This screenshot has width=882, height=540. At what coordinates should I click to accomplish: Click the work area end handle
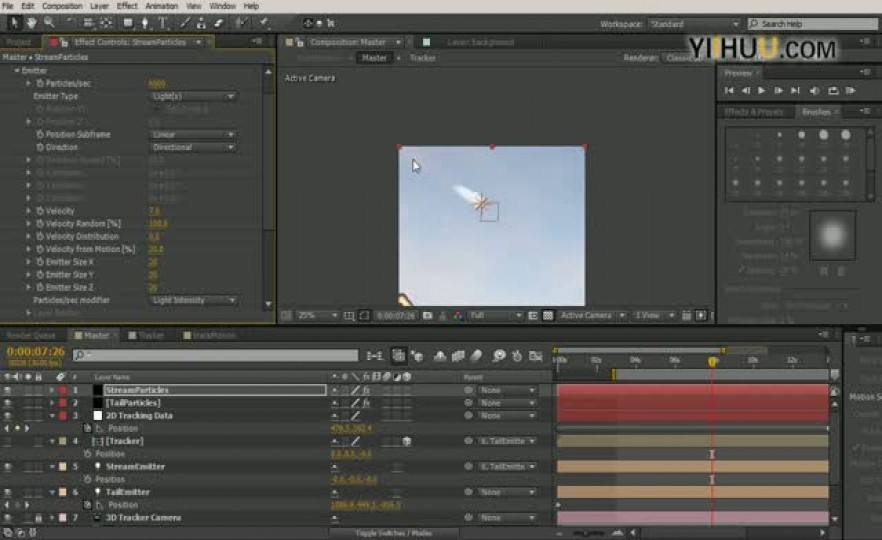pos(723,350)
